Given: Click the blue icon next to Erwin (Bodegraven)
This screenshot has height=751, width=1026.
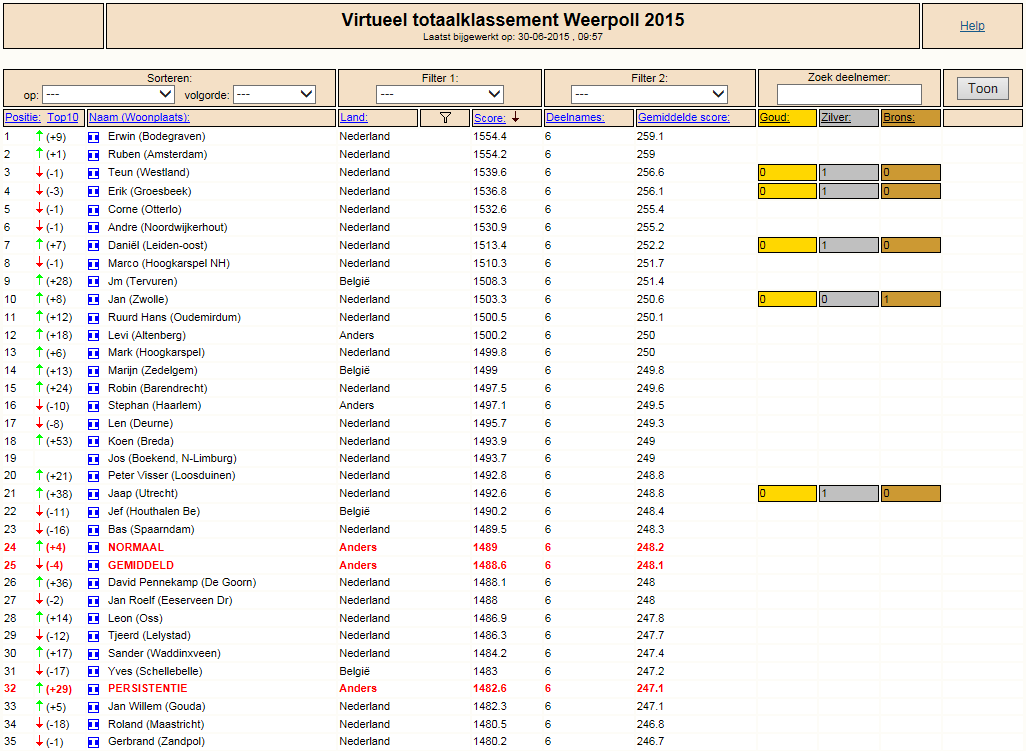Looking at the screenshot, I should coord(94,137).
